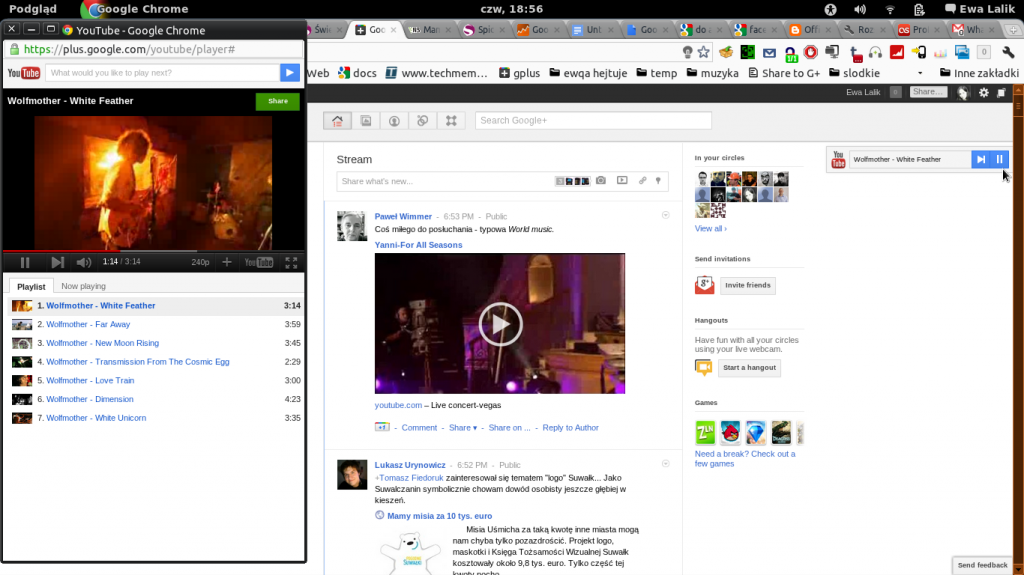This screenshot has width=1024, height=575.
Task: Click Send feedback button
Action: point(982,565)
